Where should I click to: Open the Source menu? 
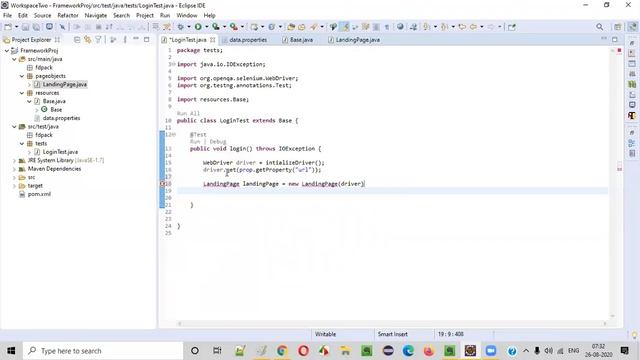point(42,15)
